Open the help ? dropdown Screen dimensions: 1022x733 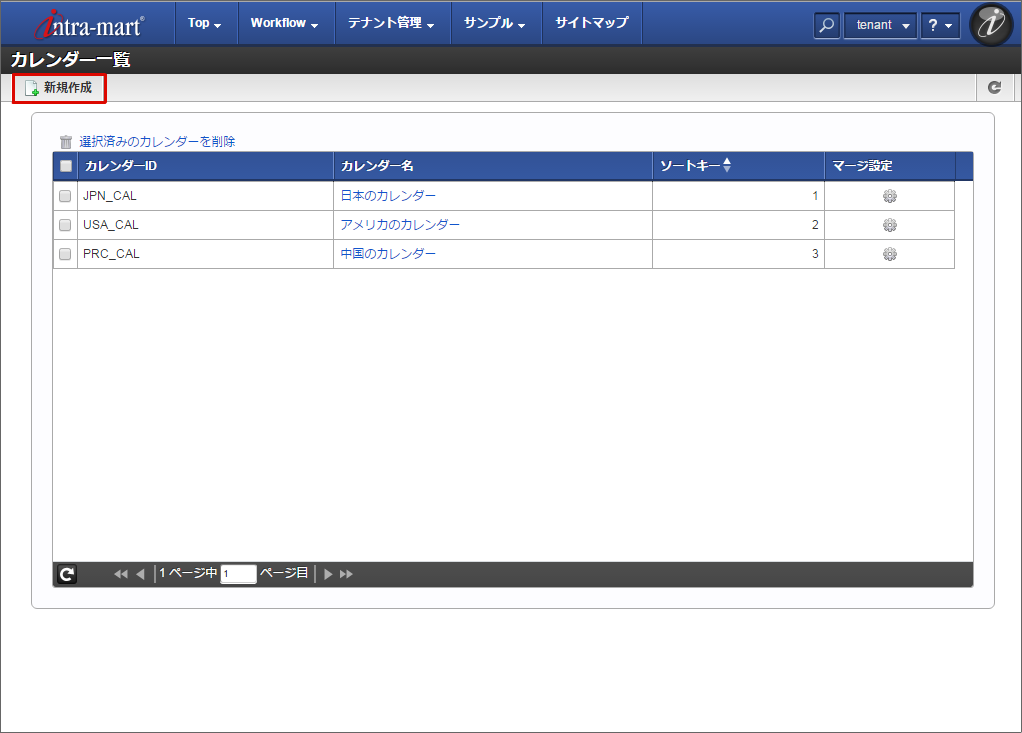click(940, 25)
